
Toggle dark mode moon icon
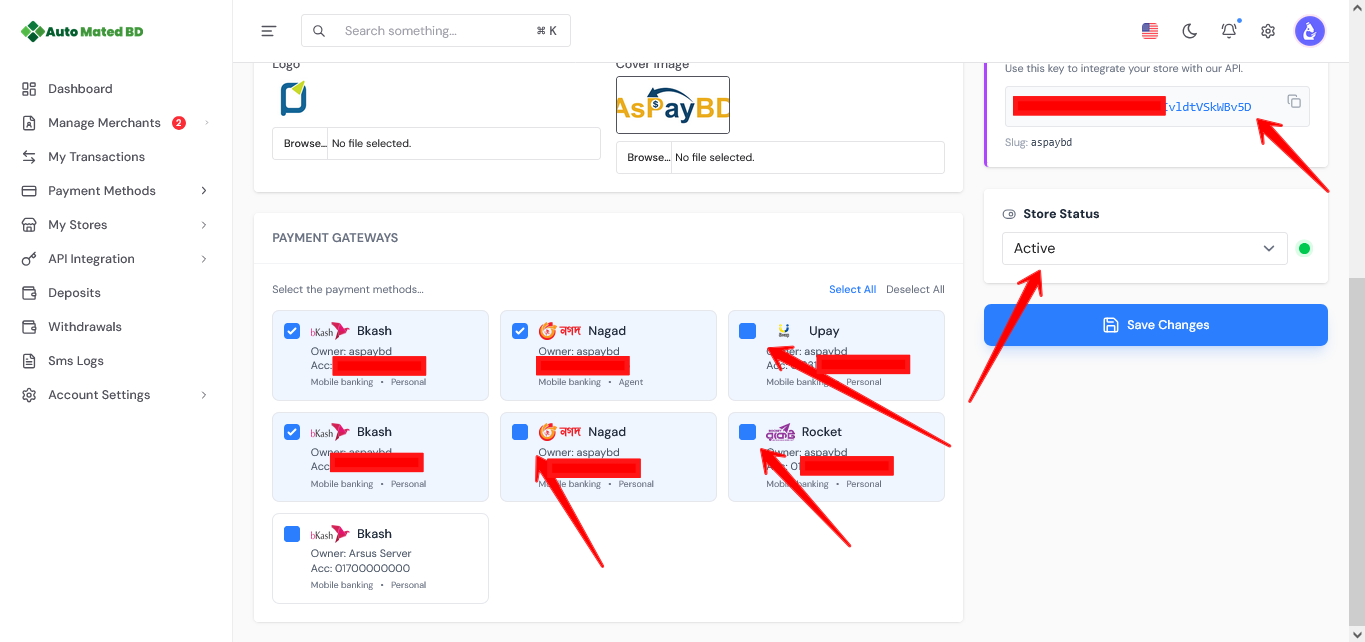click(1189, 31)
